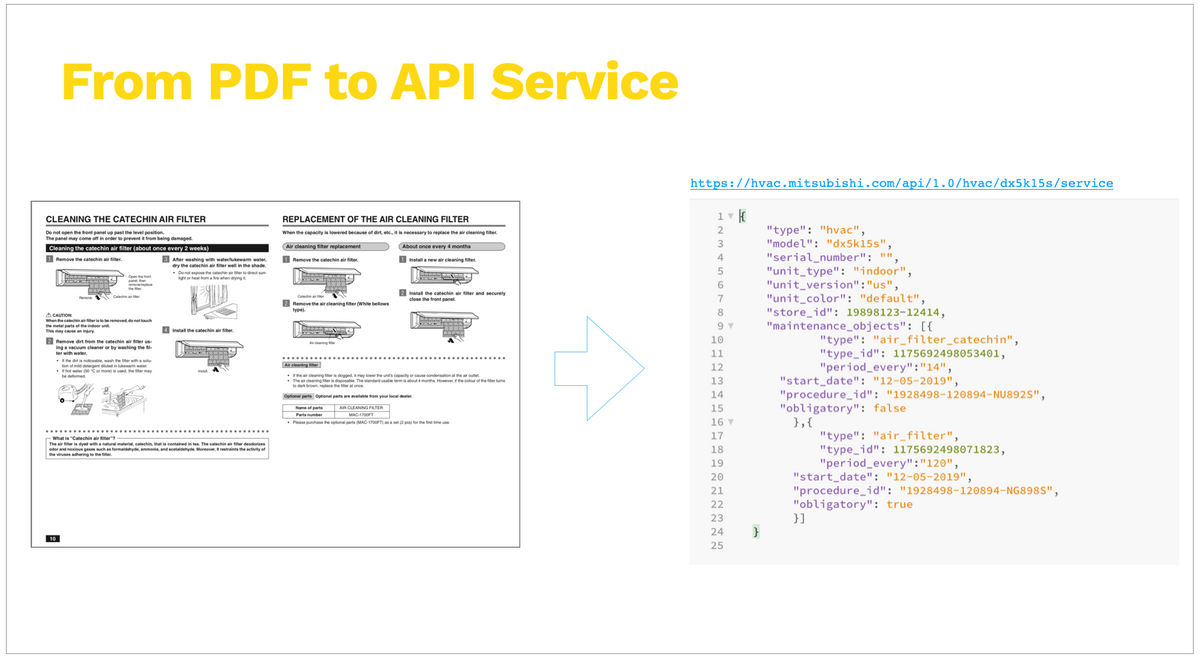
Task: Click the "store_id" value 19898123-12414
Action: click(895, 312)
